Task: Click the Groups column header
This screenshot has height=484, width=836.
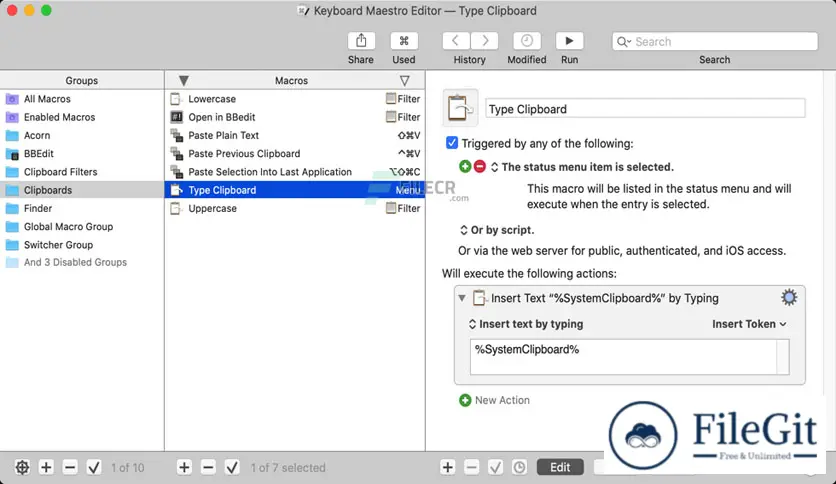Action: click(x=82, y=80)
